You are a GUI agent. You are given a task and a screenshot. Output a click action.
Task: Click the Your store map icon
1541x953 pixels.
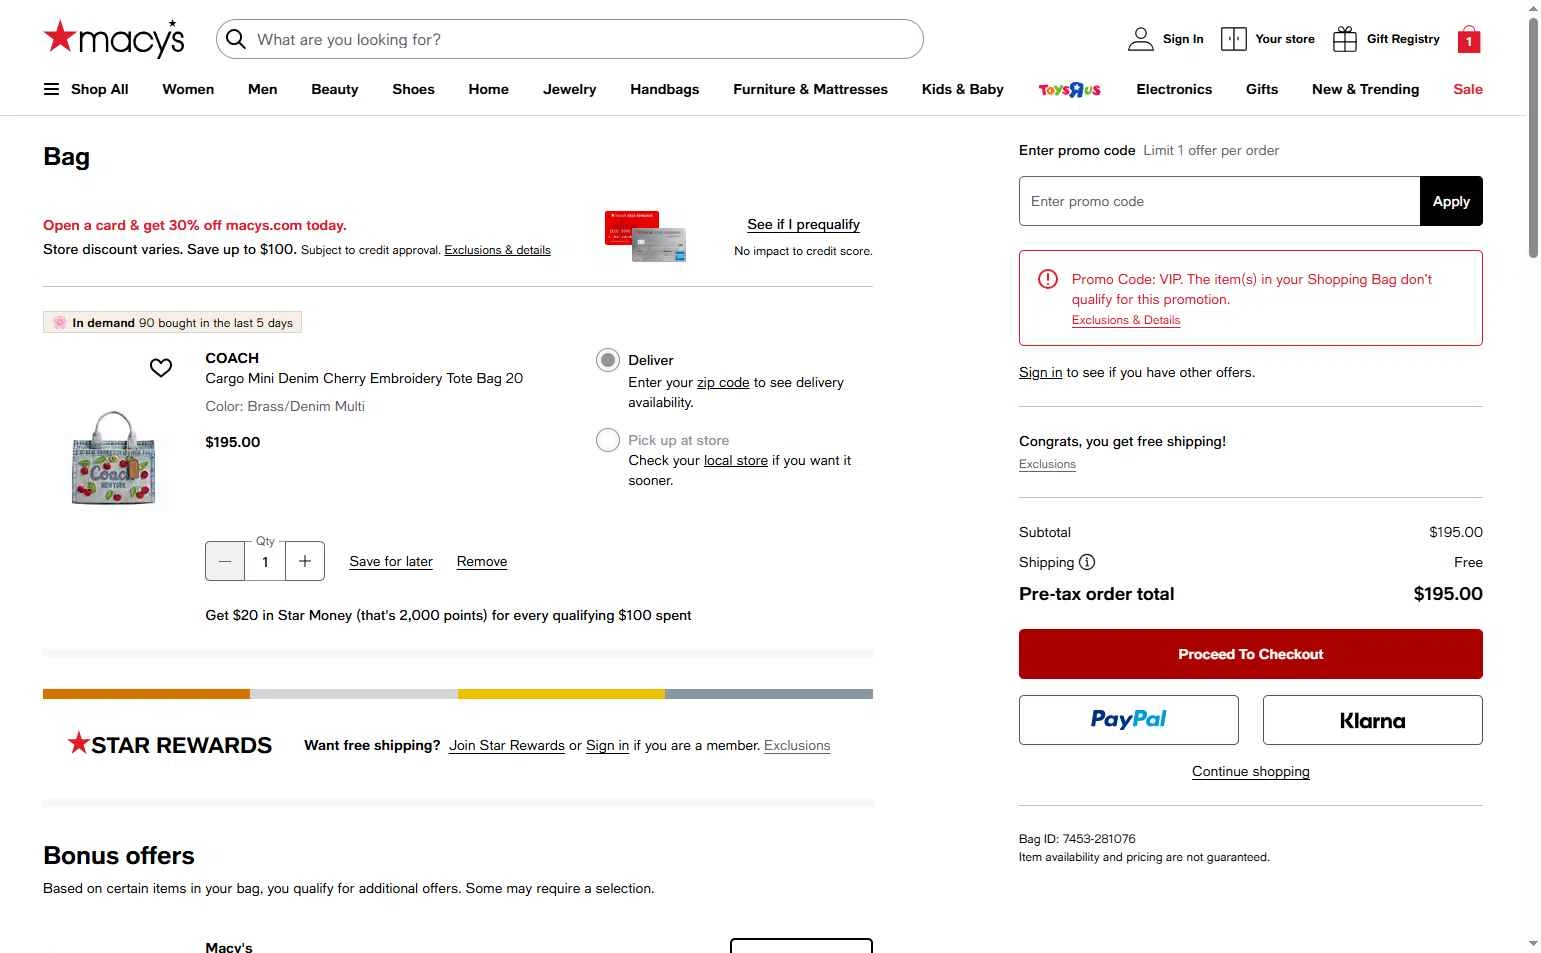coord(1234,39)
